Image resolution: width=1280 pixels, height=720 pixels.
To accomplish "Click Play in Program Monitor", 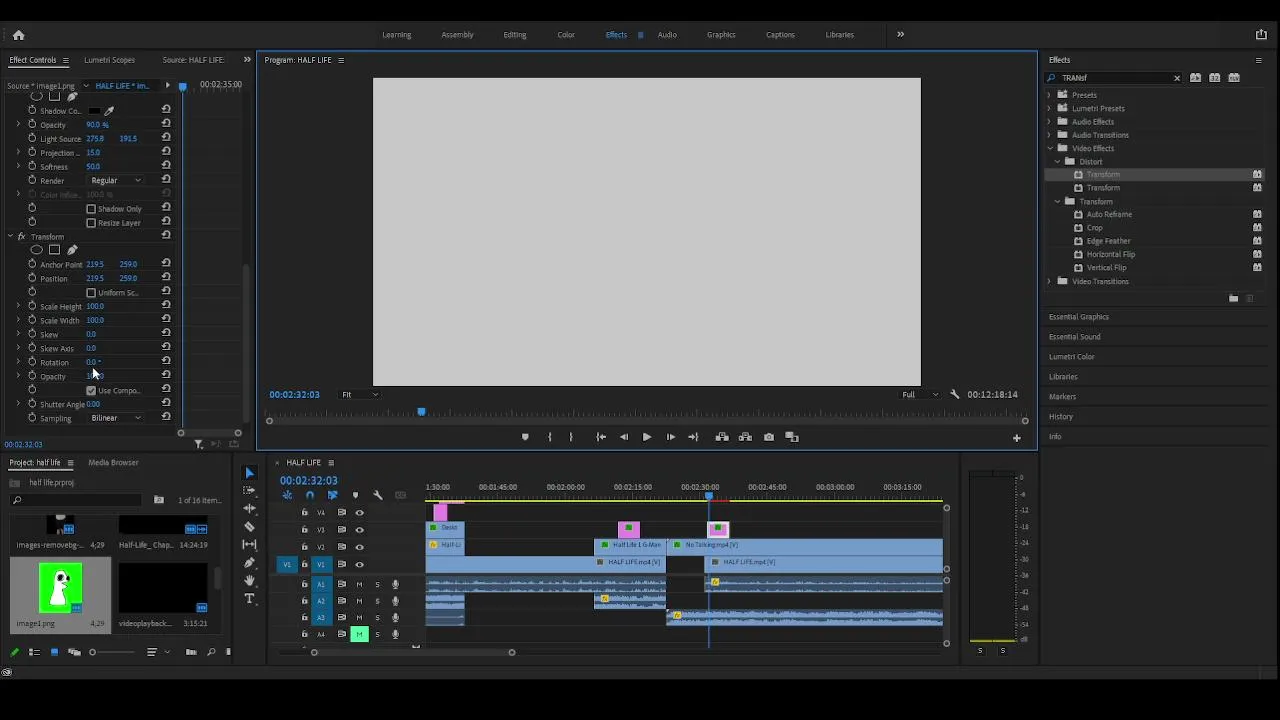I will 646,437.
